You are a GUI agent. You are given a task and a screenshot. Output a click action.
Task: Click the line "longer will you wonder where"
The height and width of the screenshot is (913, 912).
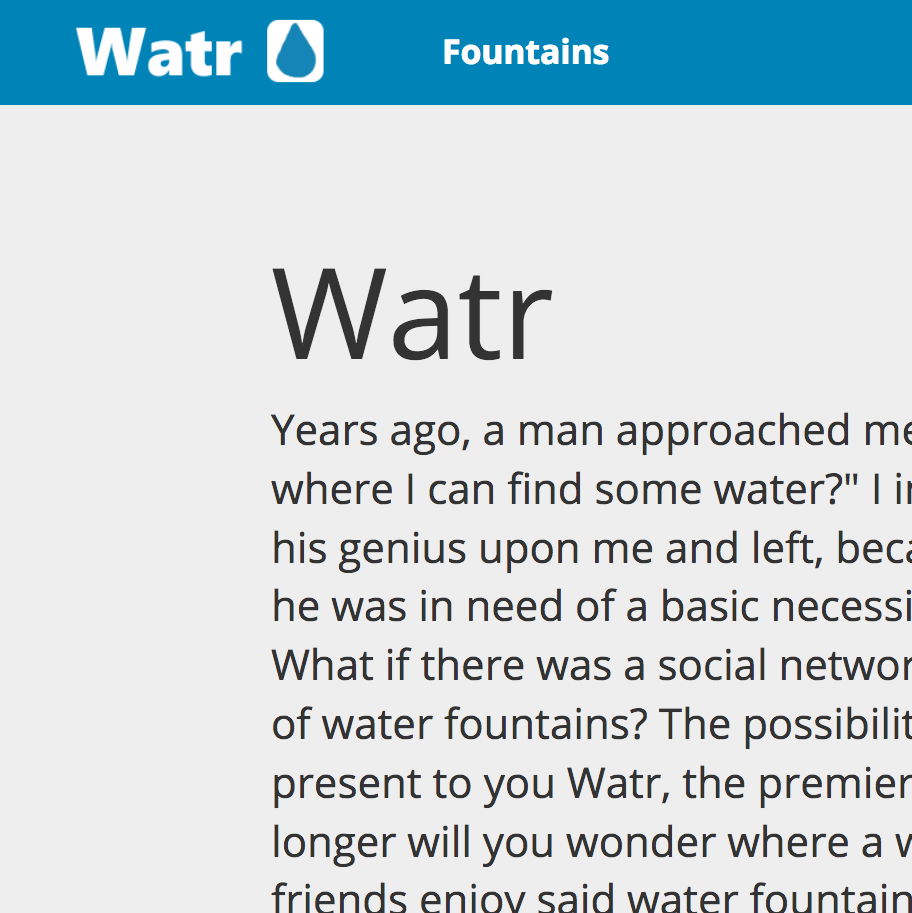590,843
